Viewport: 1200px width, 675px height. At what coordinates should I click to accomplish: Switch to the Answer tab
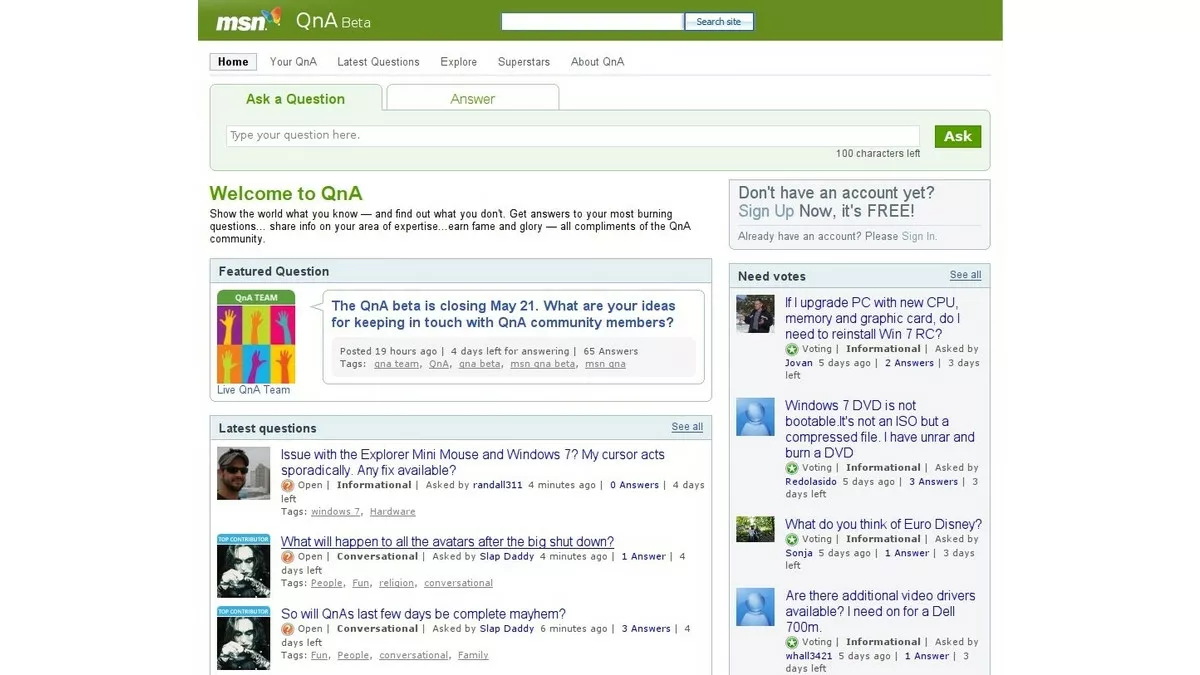[473, 98]
